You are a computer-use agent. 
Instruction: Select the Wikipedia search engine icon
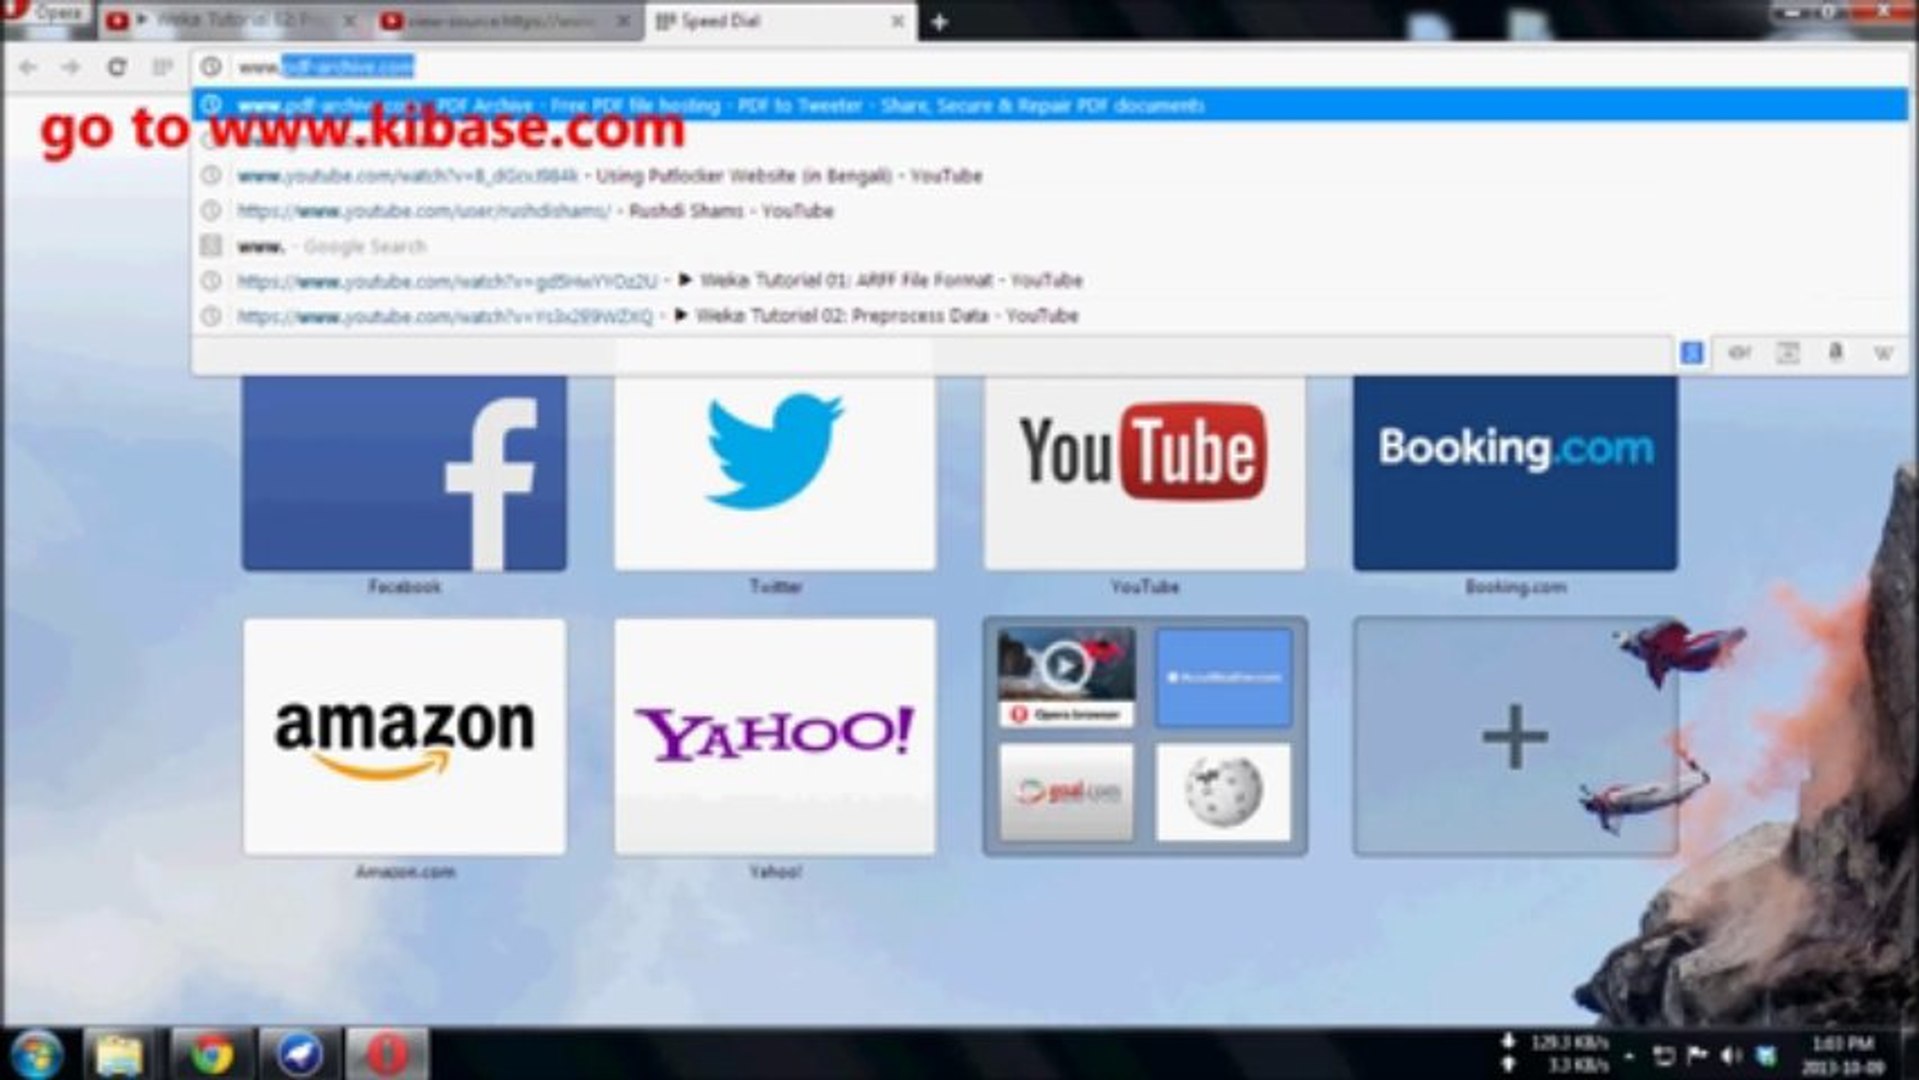tap(1883, 353)
